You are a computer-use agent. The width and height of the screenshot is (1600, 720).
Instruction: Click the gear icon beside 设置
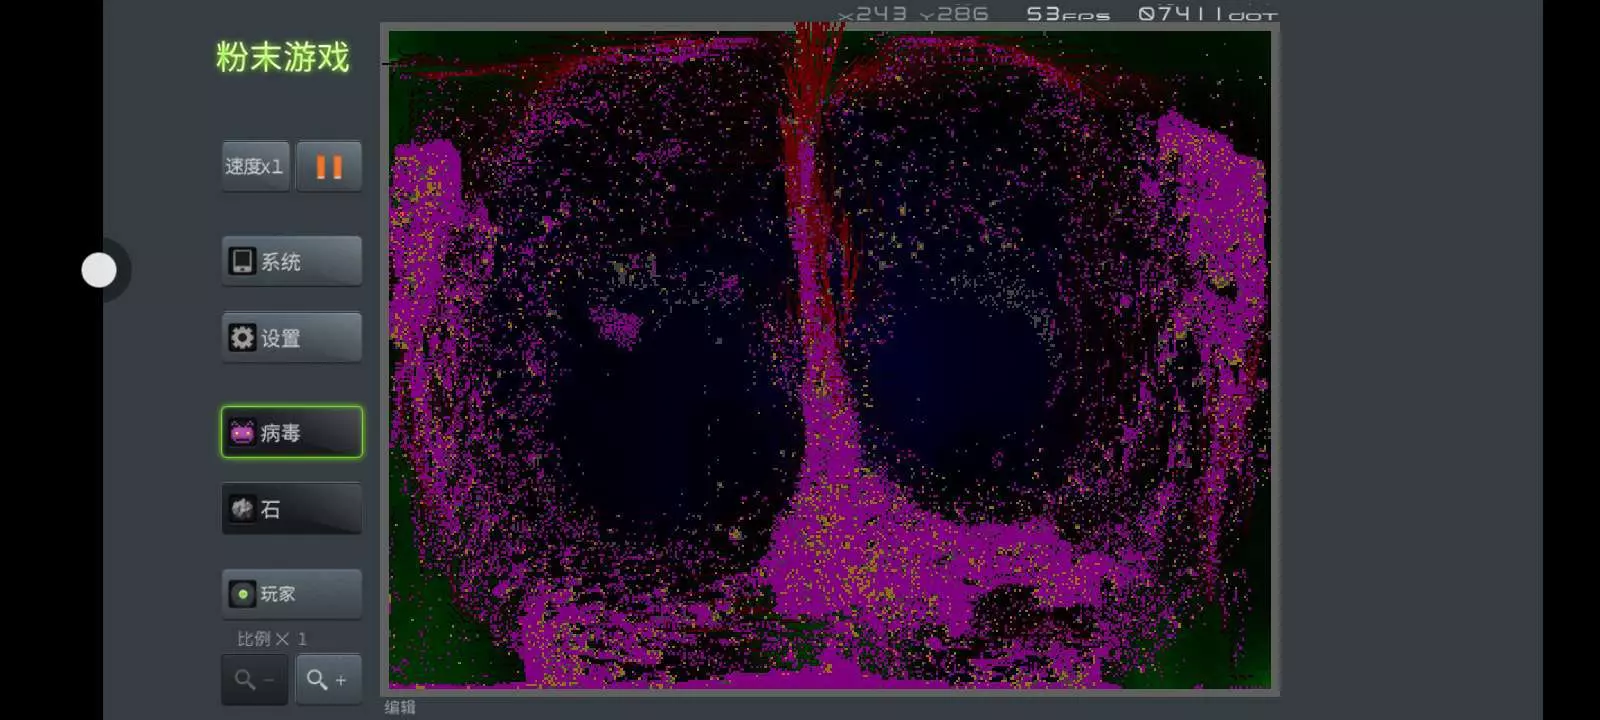(242, 338)
